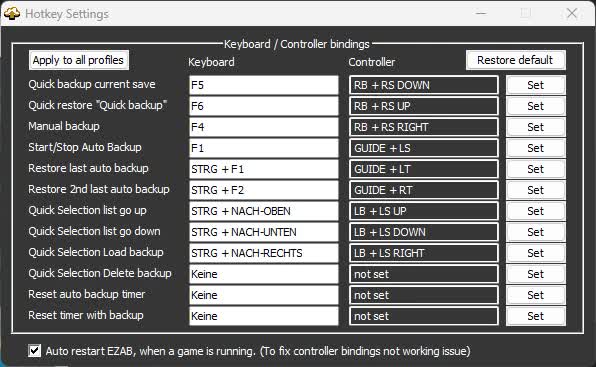The height and width of the screenshot is (367, 596).
Task: Click Set for Restore last auto backup
Action: point(536,169)
